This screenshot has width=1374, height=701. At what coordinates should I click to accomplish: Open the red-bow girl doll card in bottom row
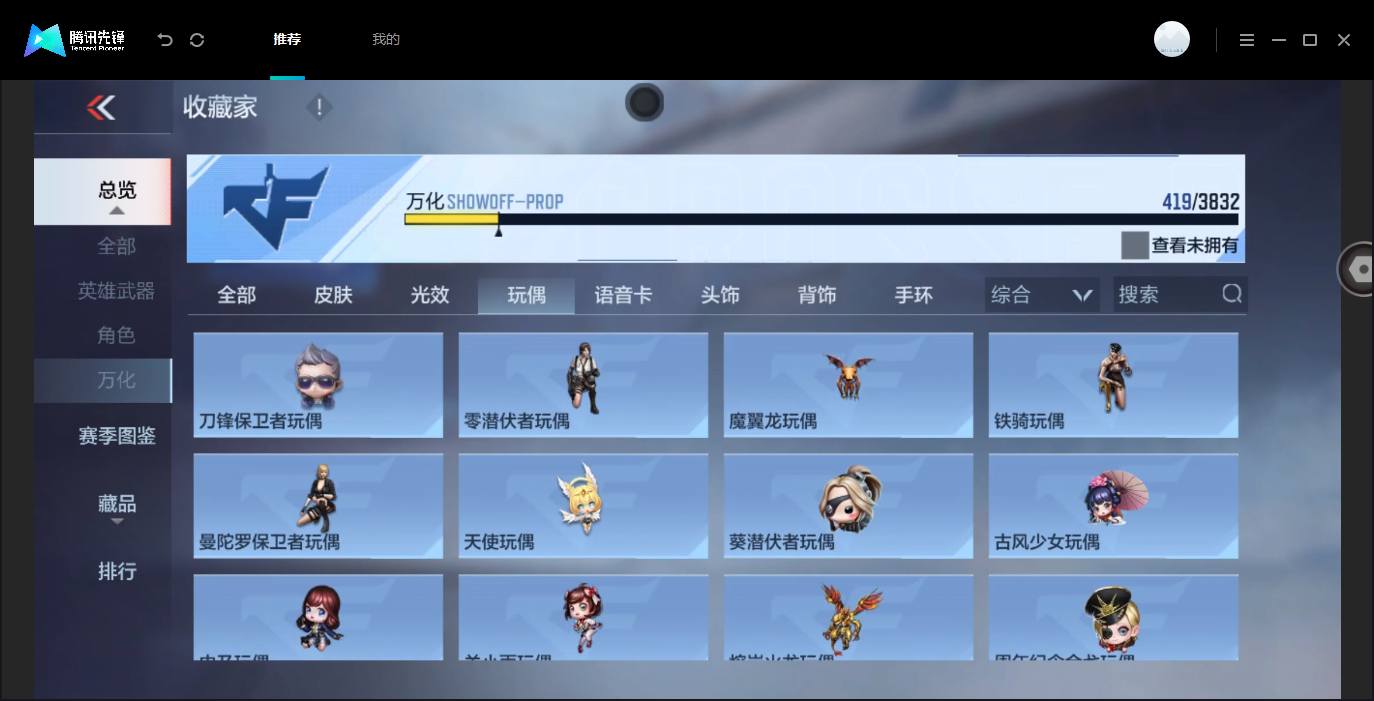point(583,617)
